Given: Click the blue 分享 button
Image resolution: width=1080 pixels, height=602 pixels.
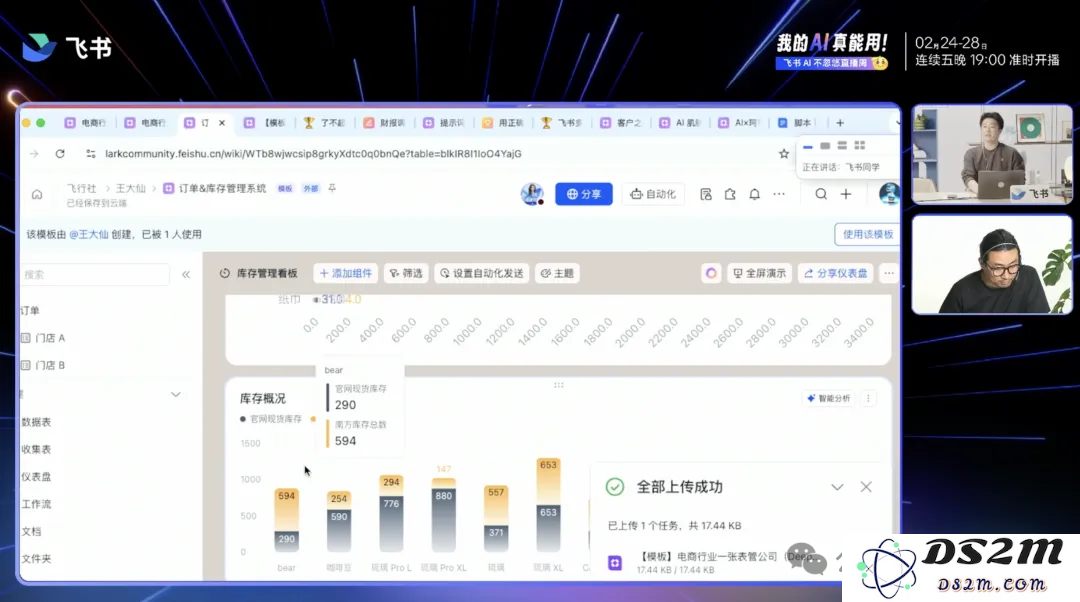Looking at the screenshot, I should 583,194.
